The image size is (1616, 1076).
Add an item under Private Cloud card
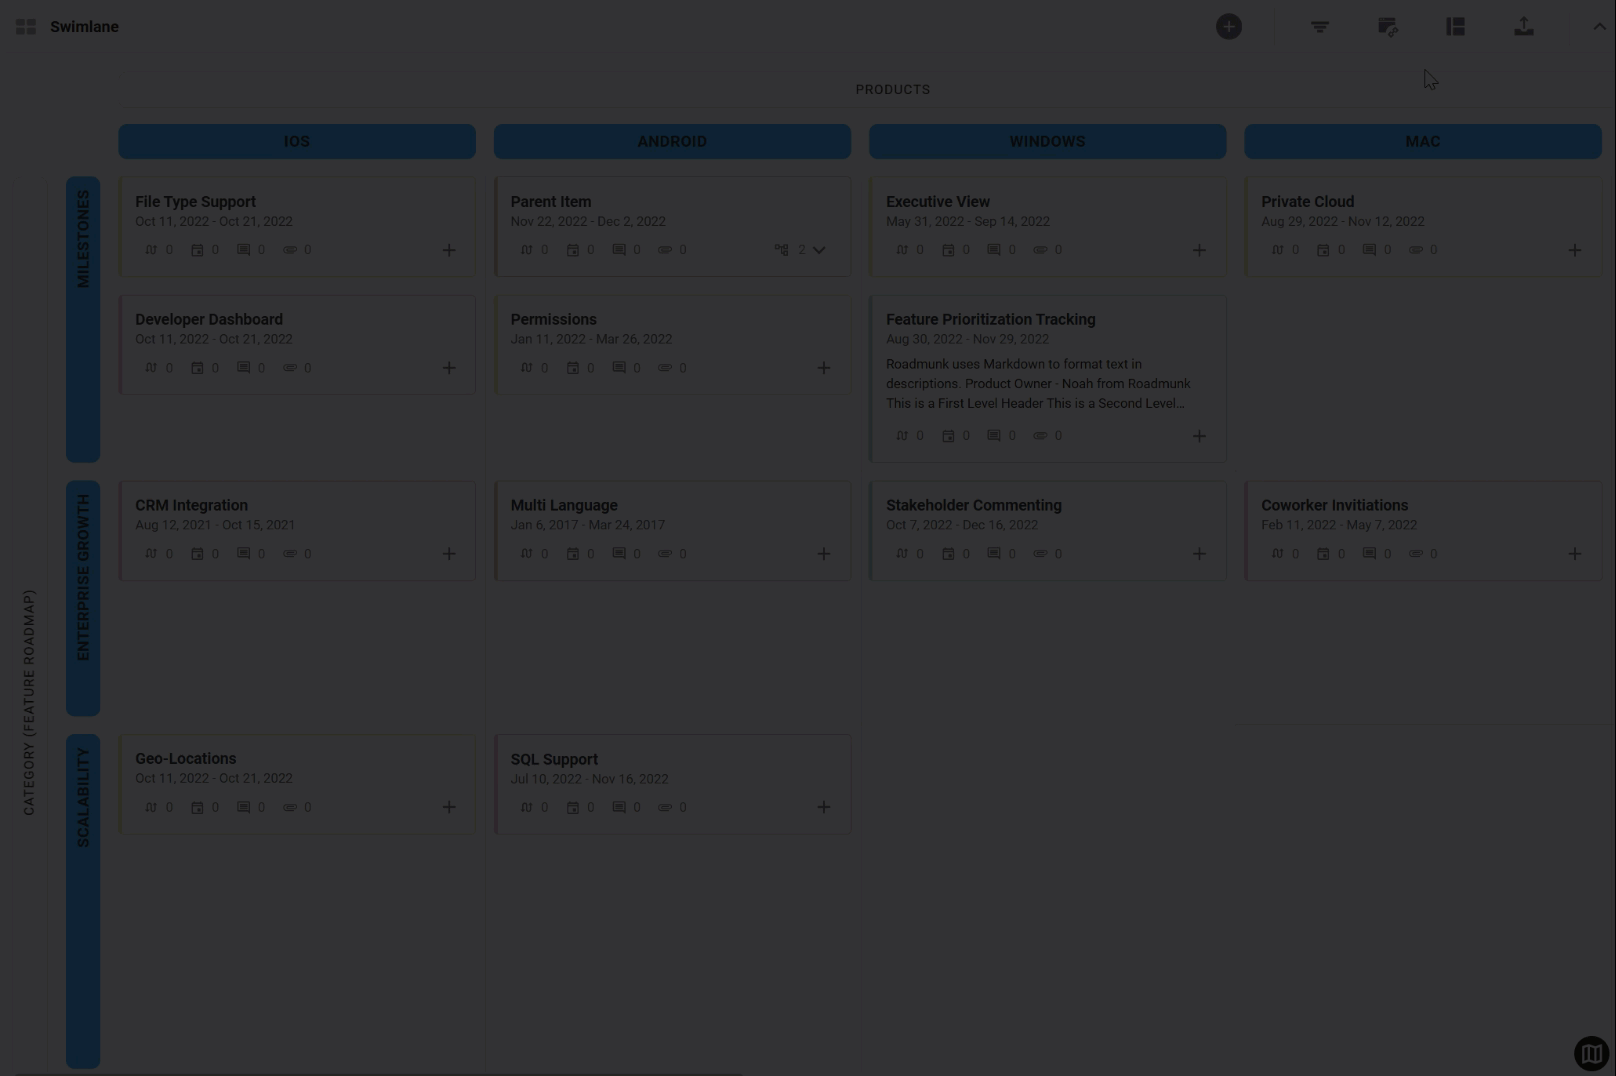click(x=1574, y=250)
